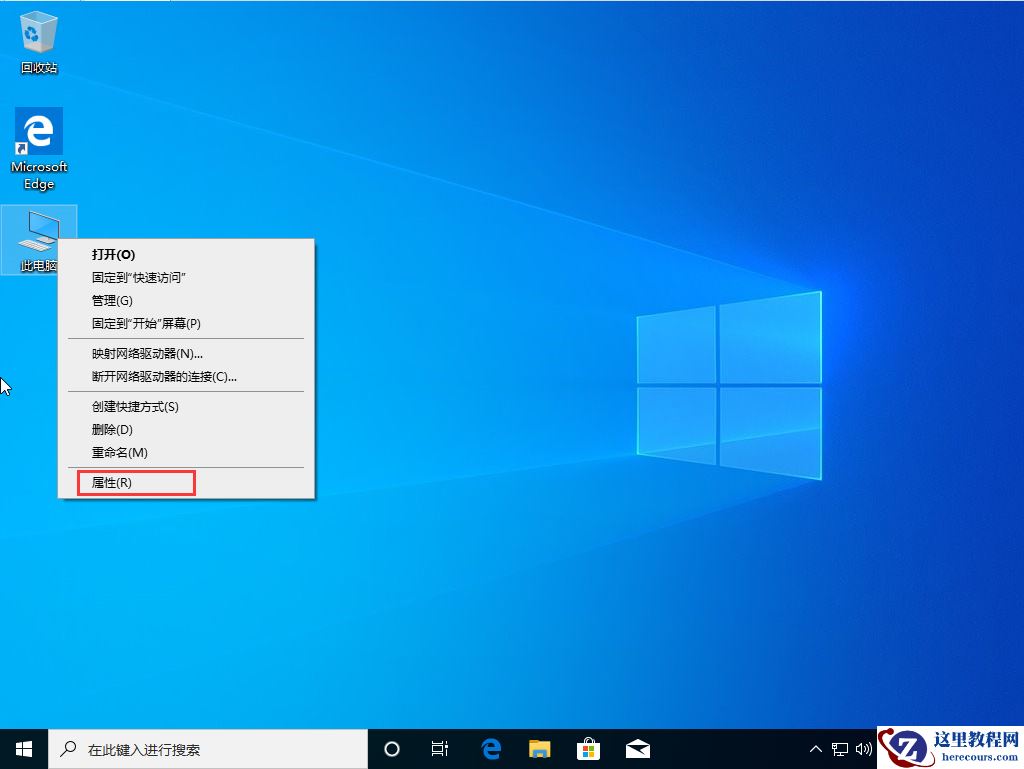Click the touch keyboard tray icon
Image resolution: width=1024 pixels, height=769 pixels.
coord(841,748)
